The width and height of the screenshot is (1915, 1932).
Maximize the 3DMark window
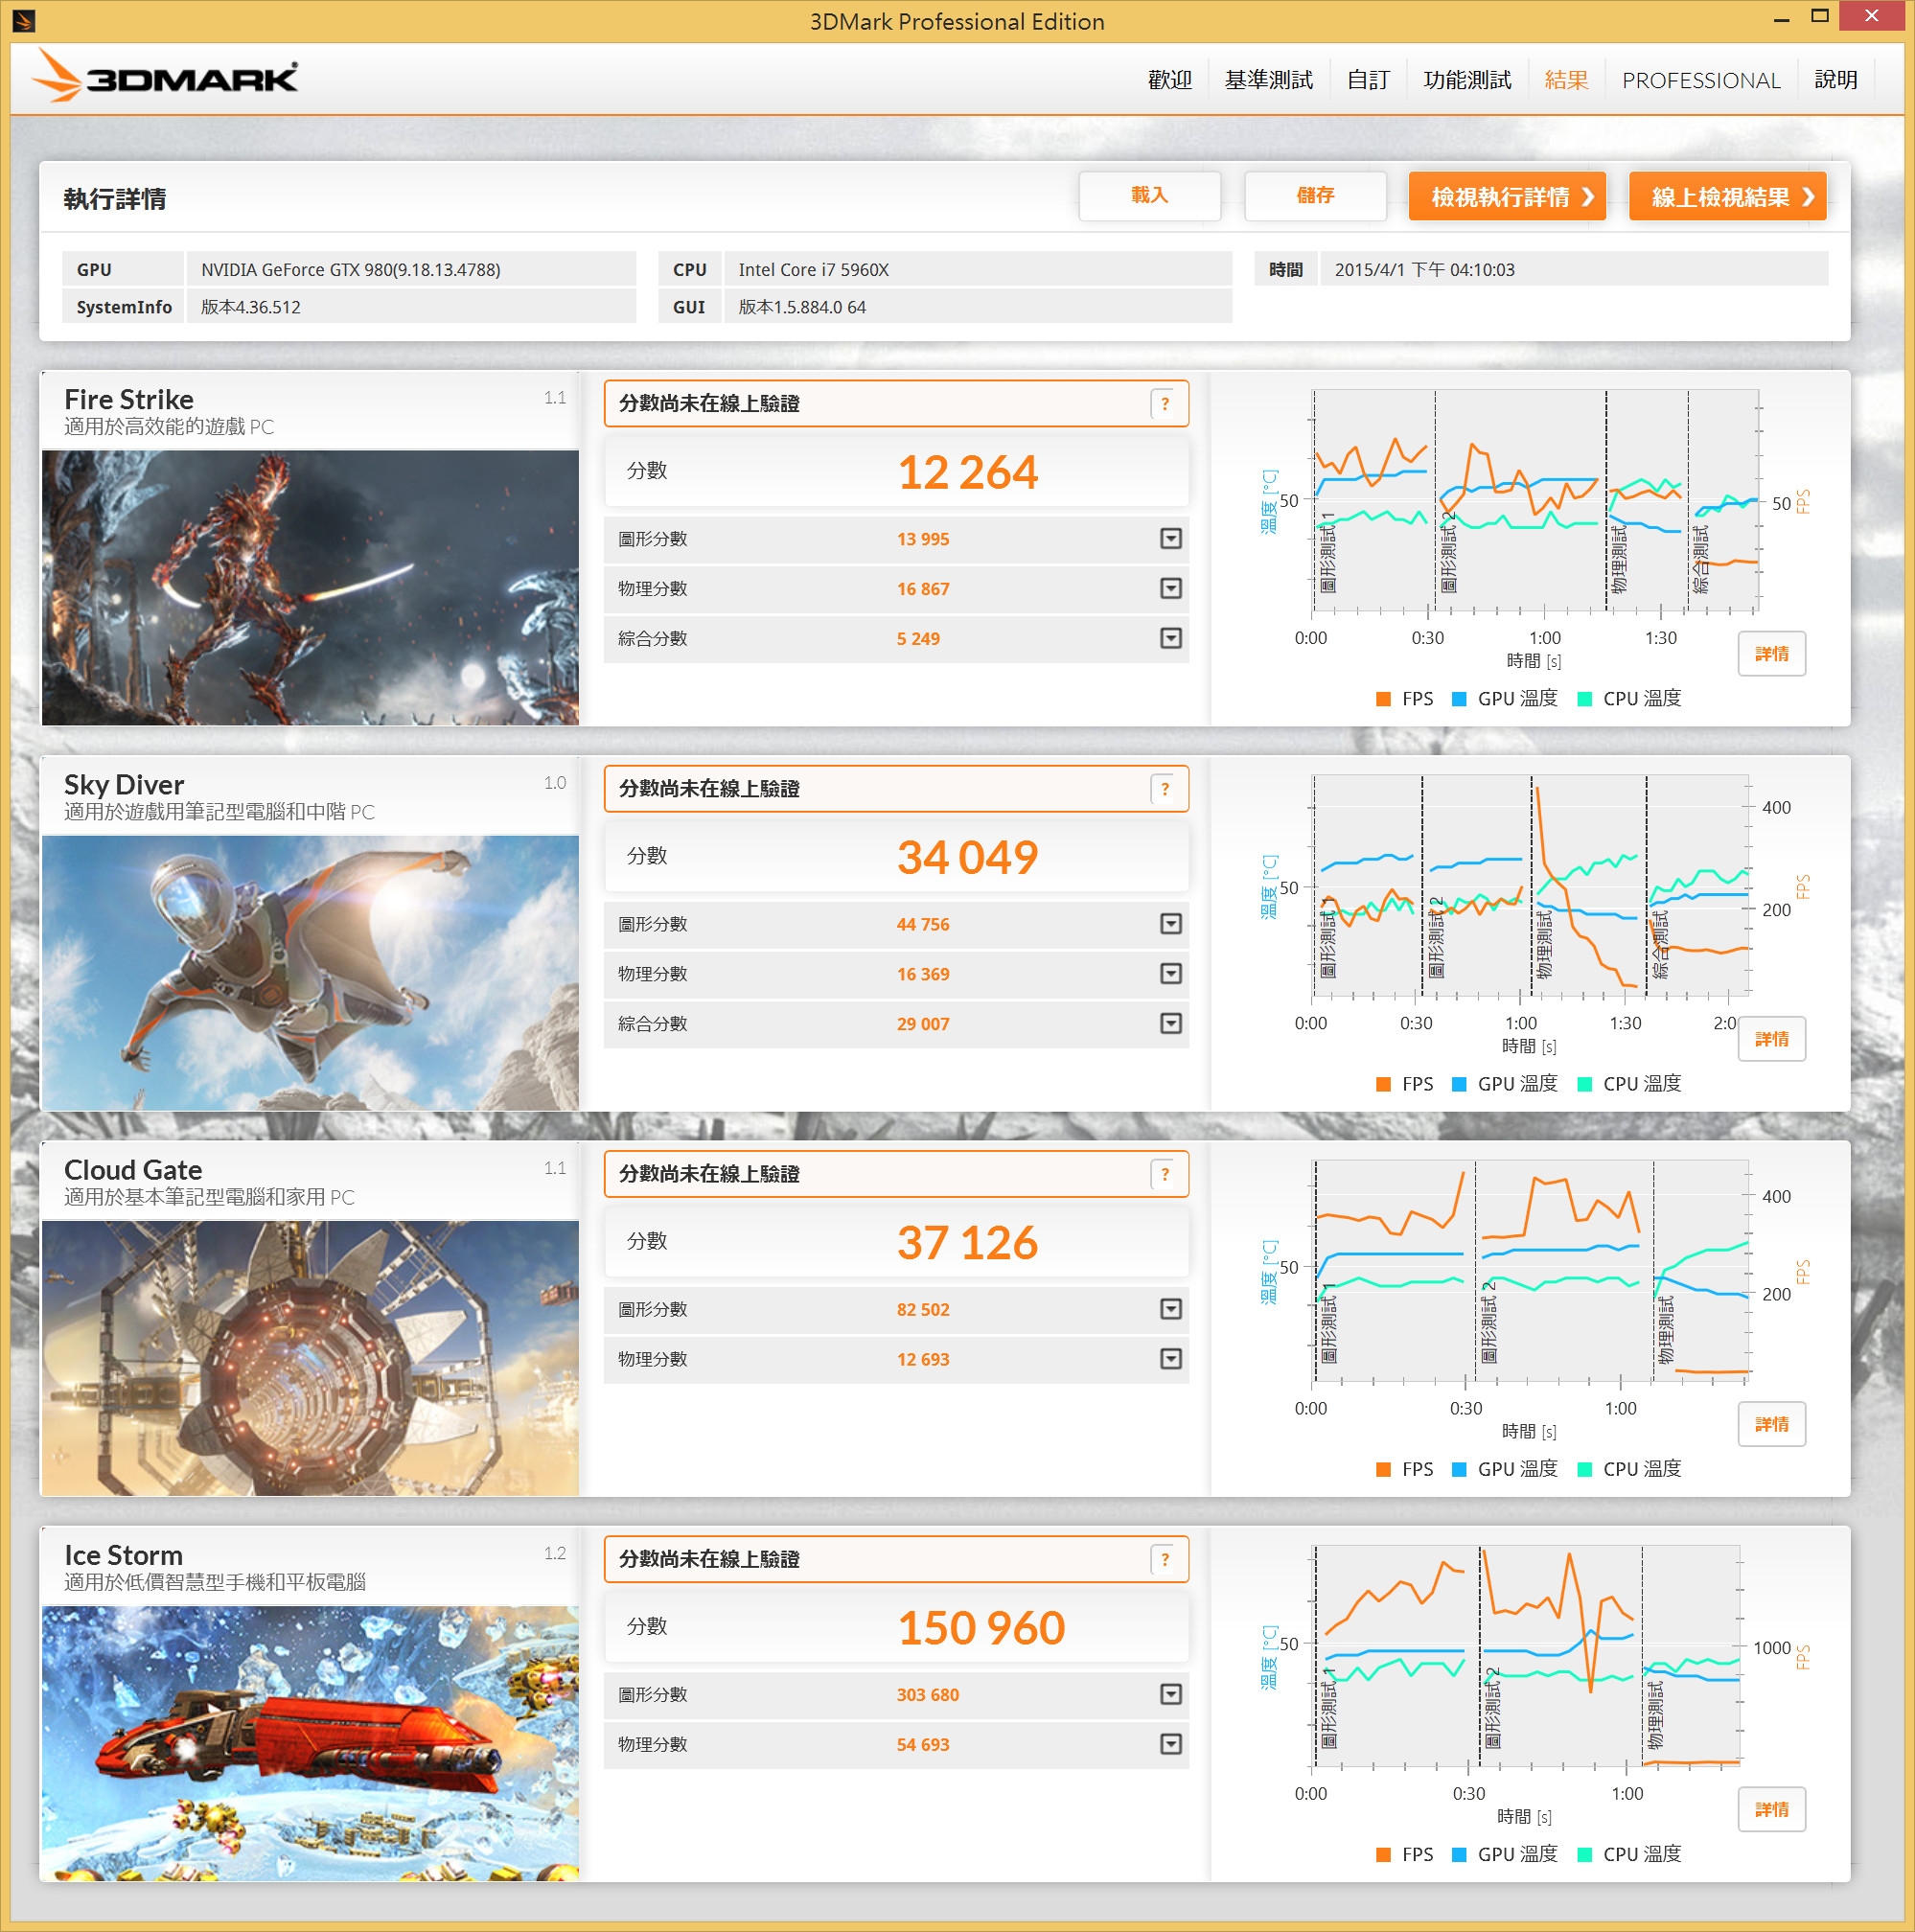point(1819,16)
